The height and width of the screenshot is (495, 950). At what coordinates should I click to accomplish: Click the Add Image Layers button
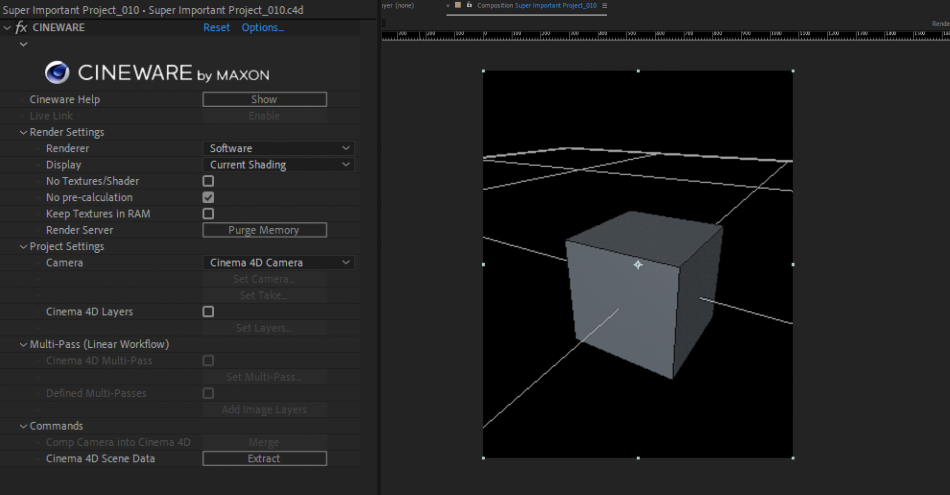point(265,410)
